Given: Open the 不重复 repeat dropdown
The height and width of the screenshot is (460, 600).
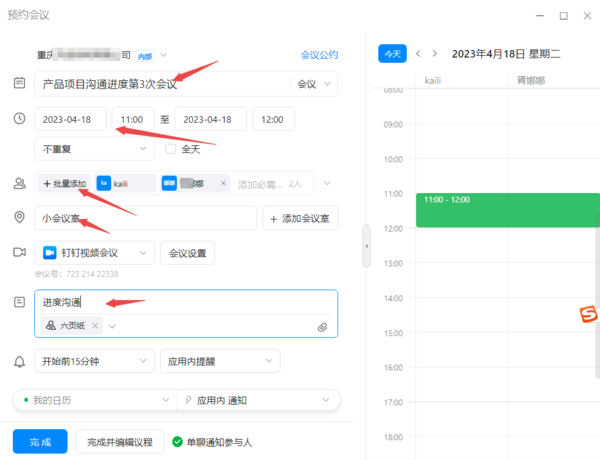Looking at the screenshot, I should [94, 149].
